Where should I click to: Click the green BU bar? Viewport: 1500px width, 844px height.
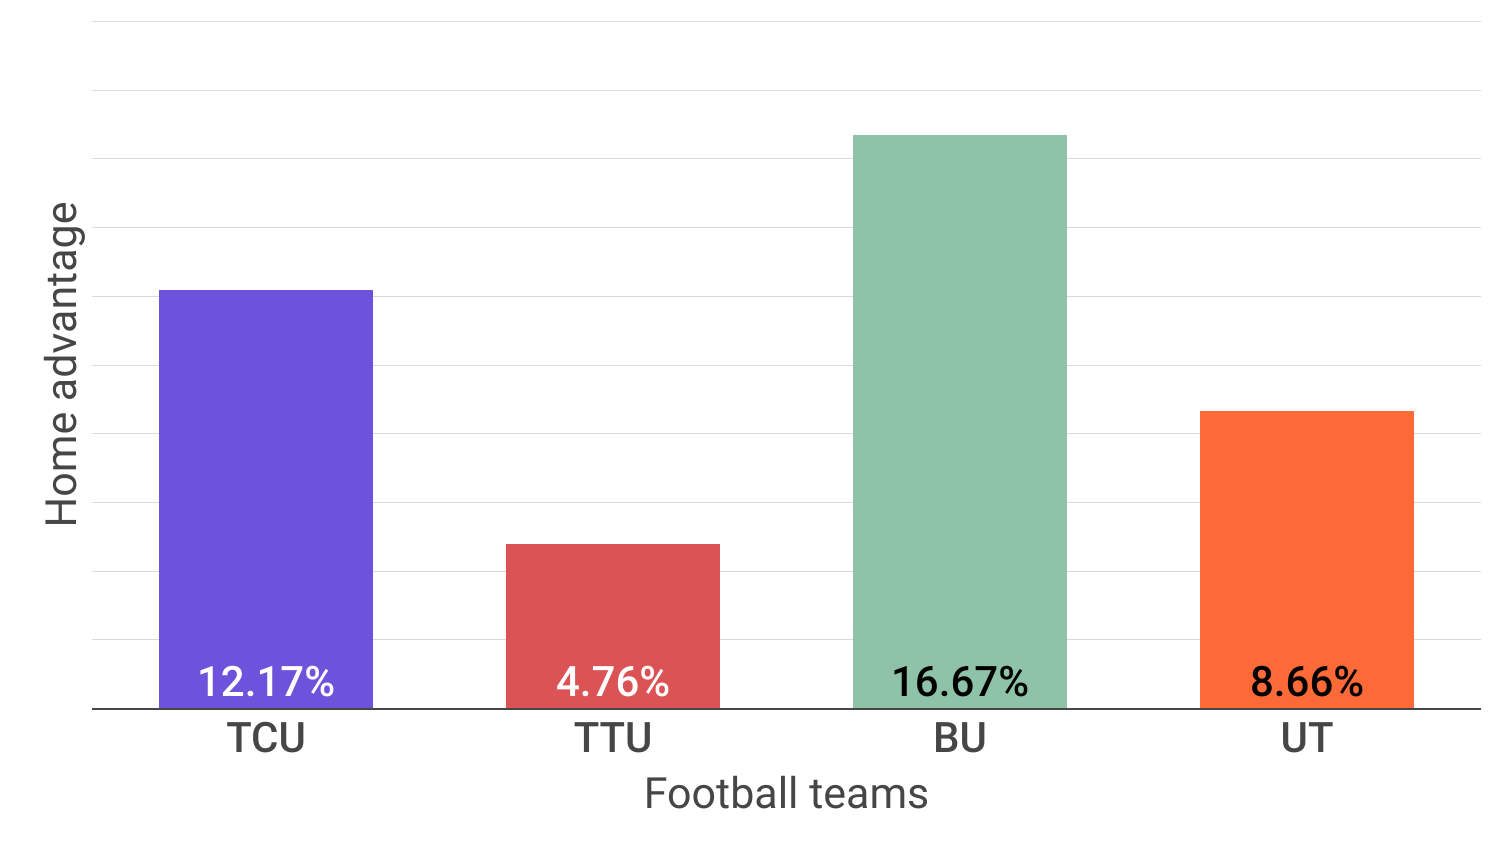click(x=960, y=400)
